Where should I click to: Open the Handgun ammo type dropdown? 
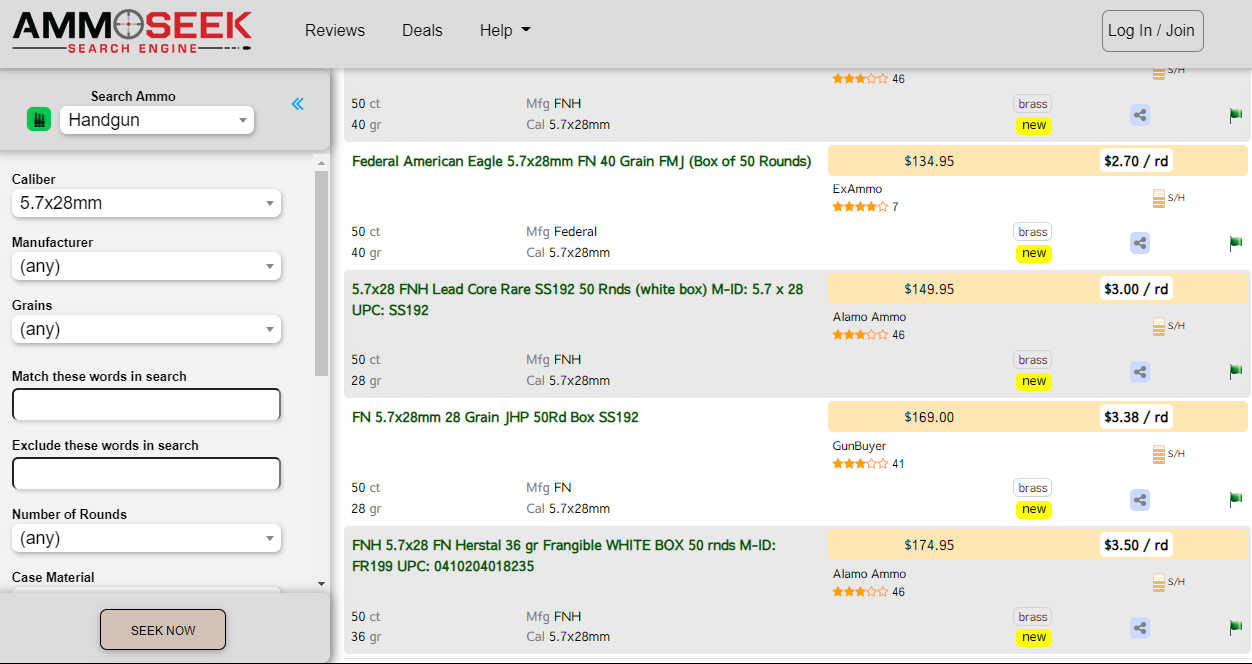tap(157, 120)
